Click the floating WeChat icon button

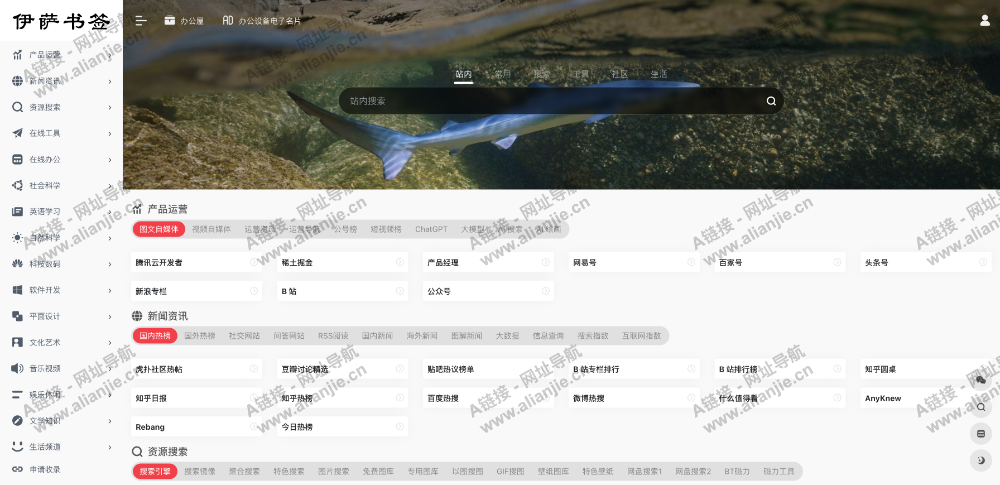pyautogui.click(x=981, y=380)
